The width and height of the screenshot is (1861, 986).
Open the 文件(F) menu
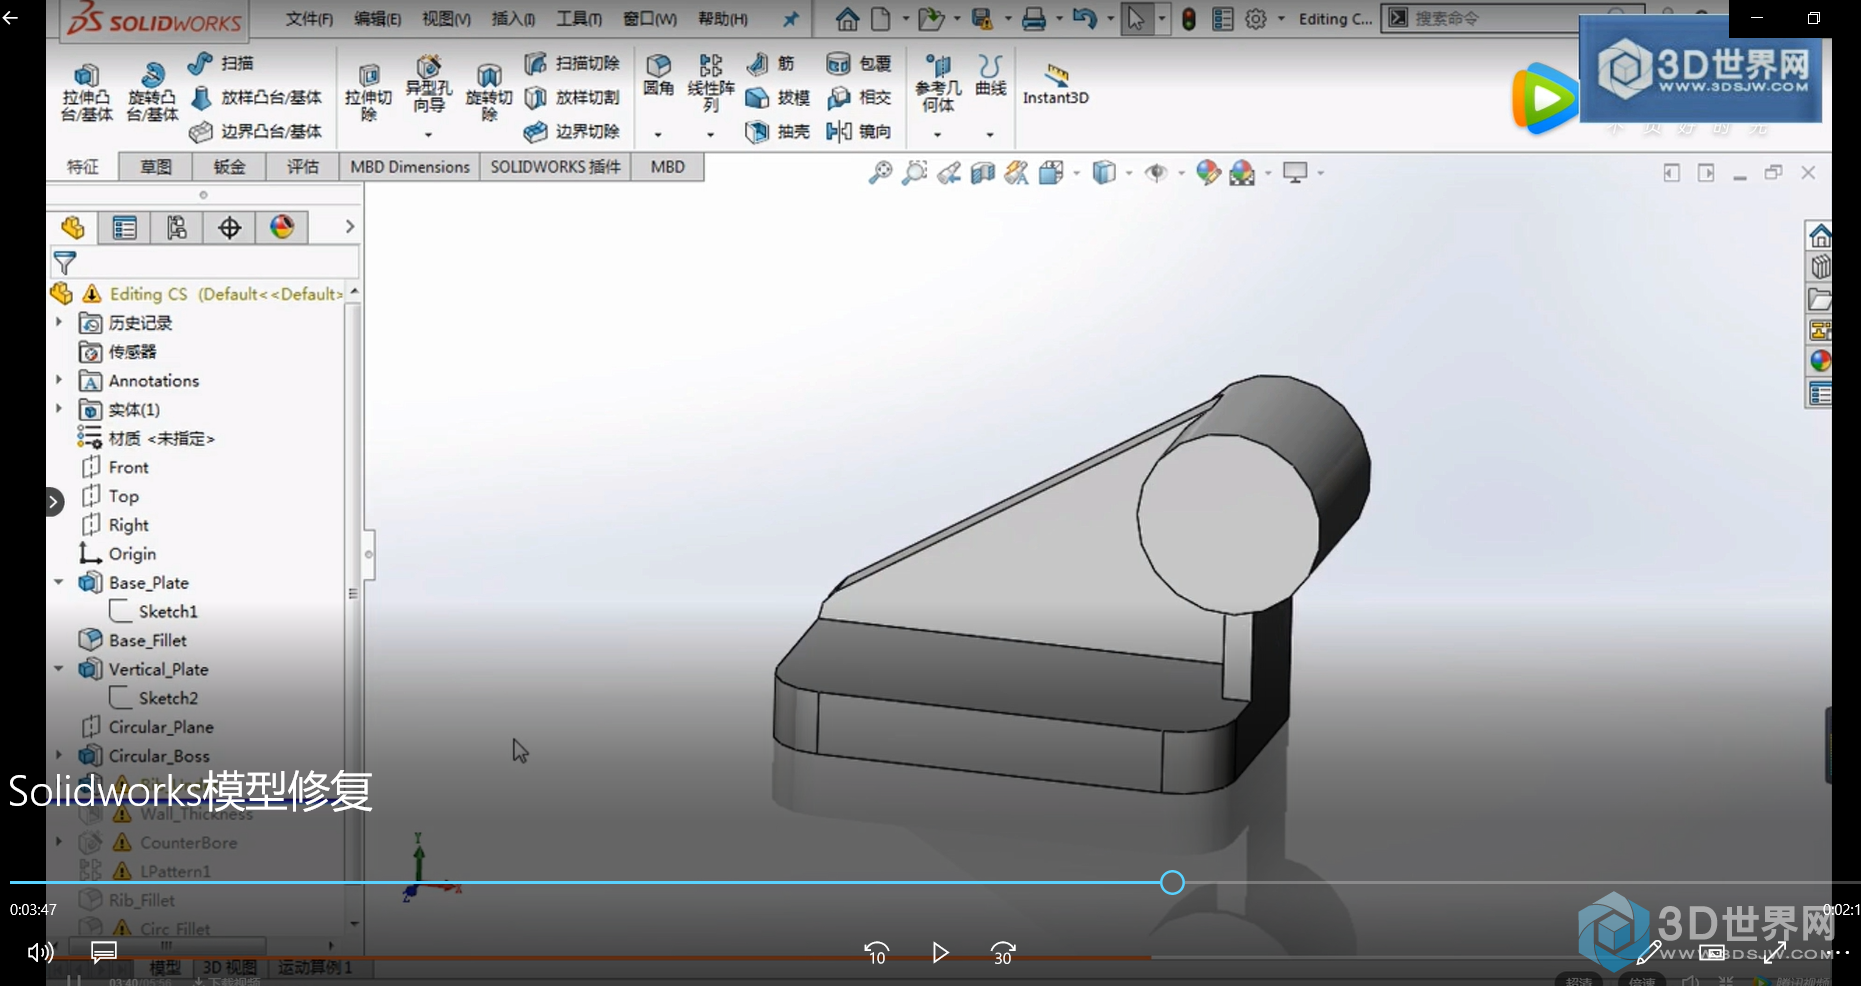tap(309, 19)
